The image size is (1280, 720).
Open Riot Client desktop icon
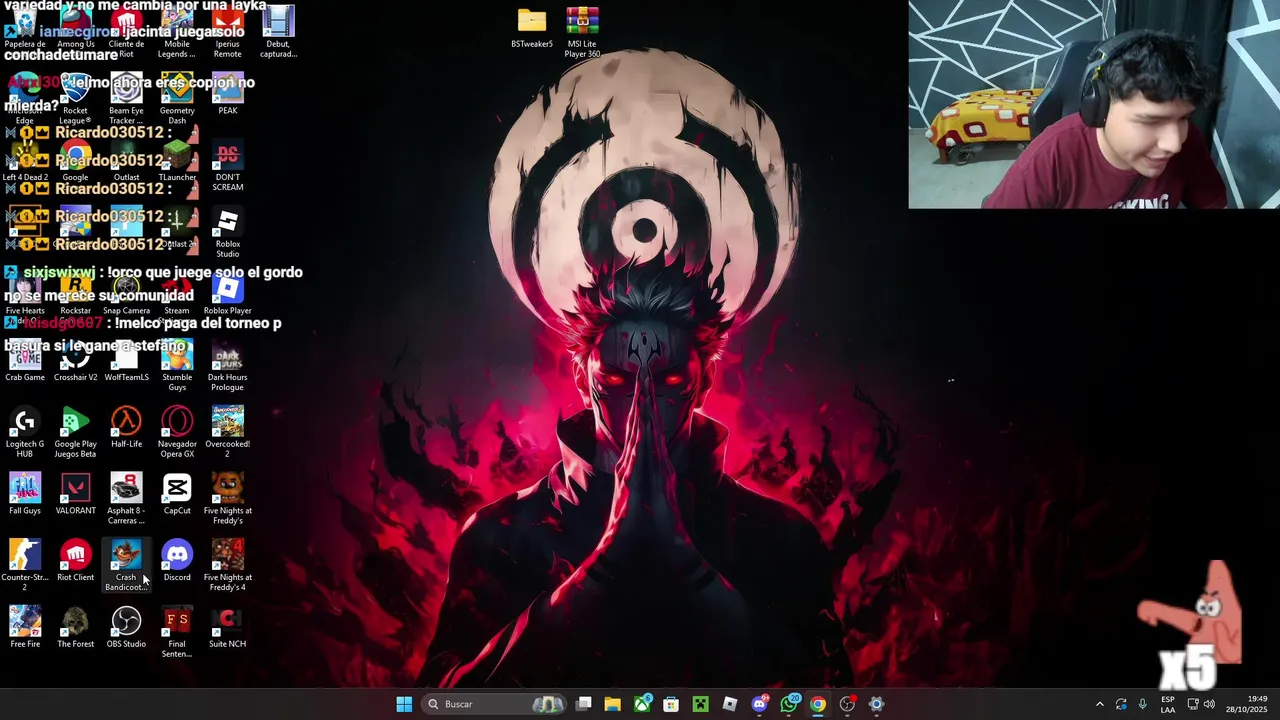point(76,561)
